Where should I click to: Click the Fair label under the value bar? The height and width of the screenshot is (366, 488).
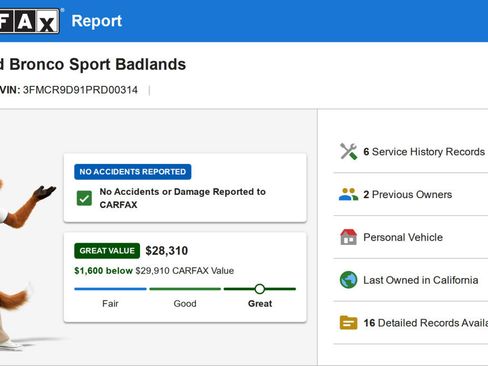coord(110,303)
